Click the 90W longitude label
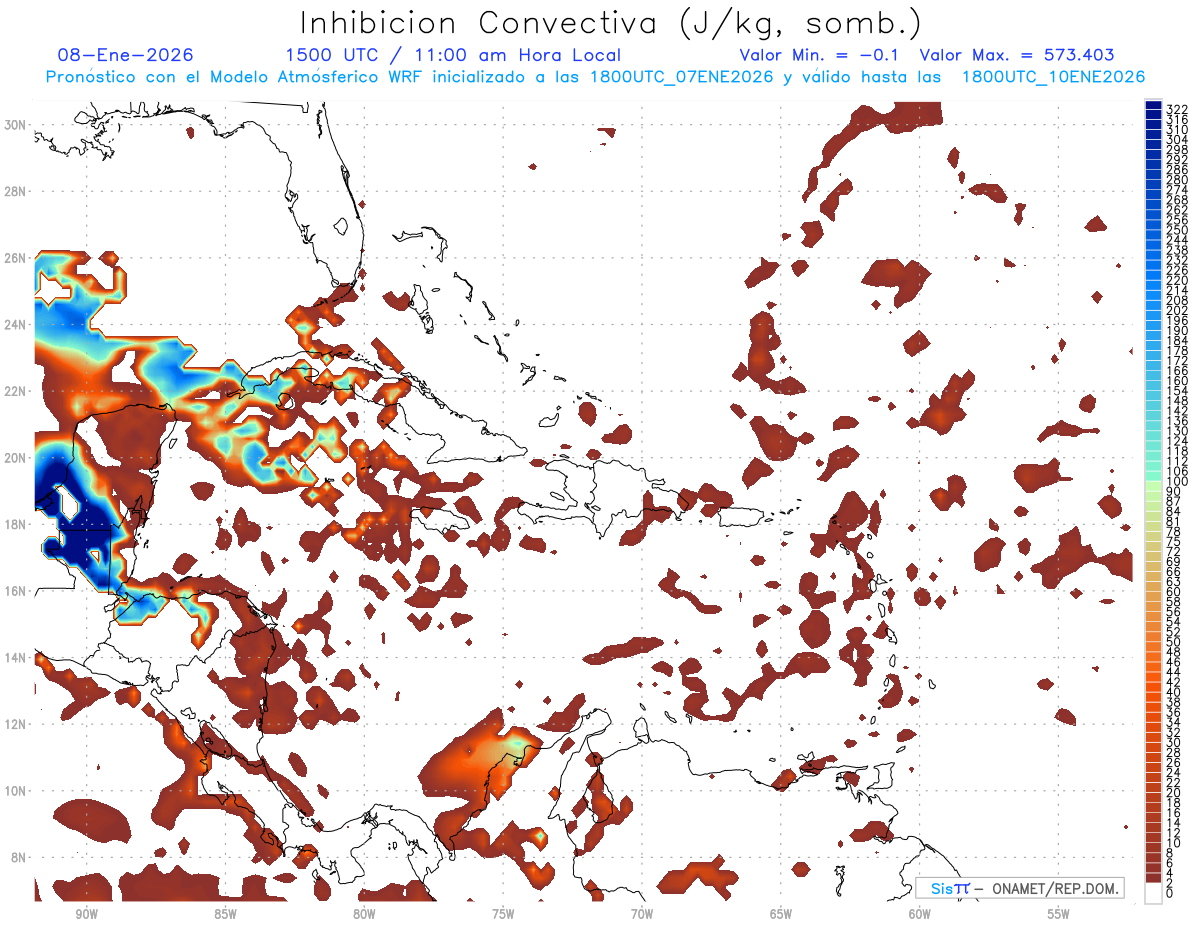The height and width of the screenshot is (927, 1200). tap(86, 915)
